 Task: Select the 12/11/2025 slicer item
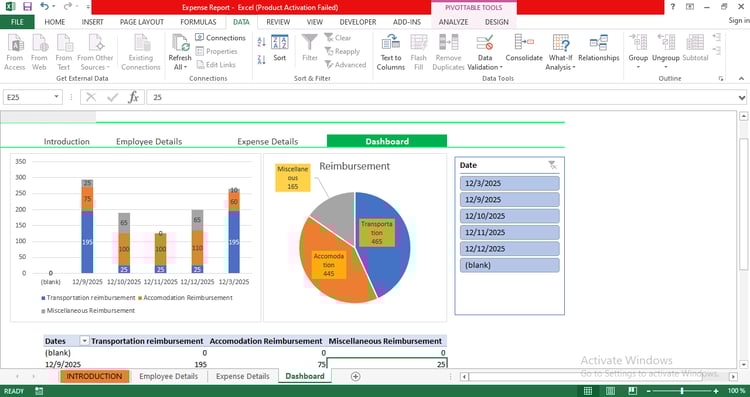pos(509,232)
